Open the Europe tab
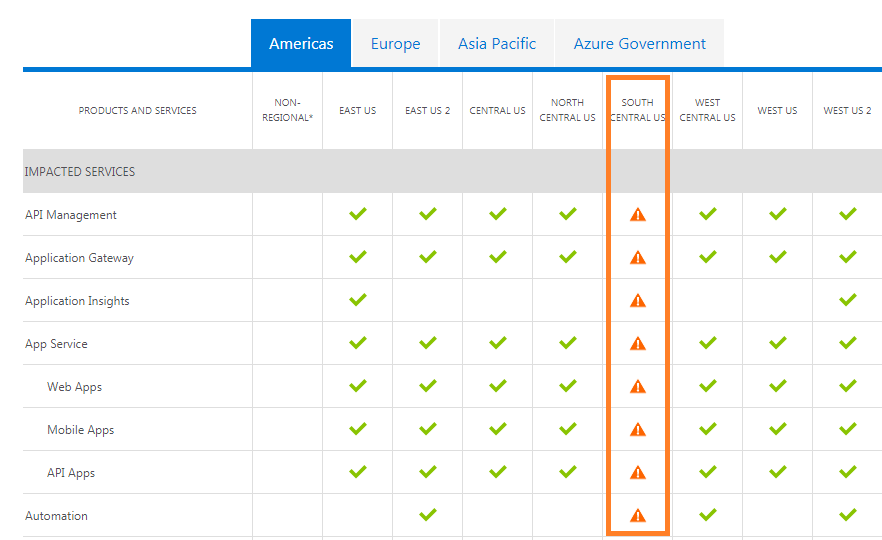 tap(395, 43)
